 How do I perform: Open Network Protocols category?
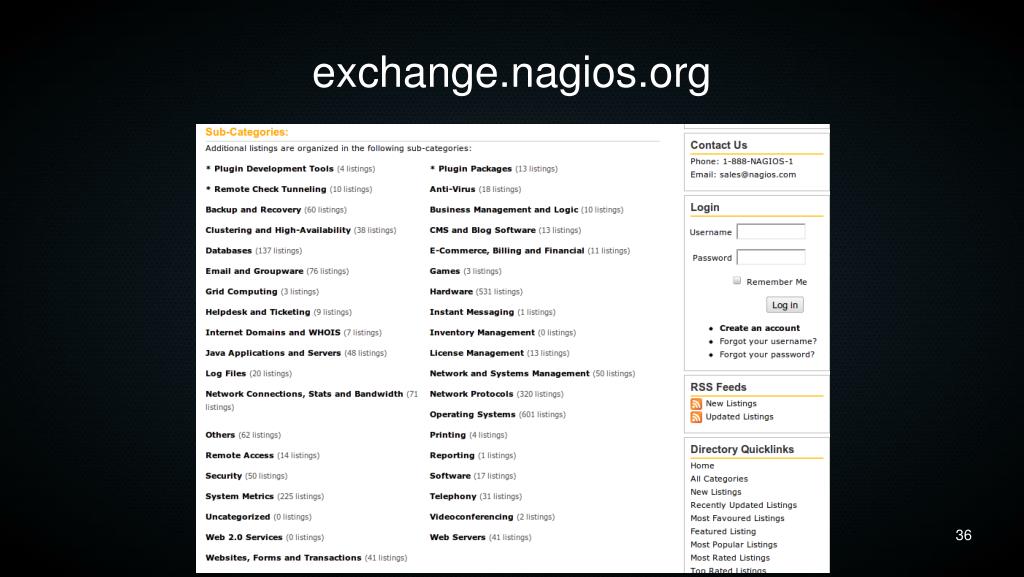[471, 394]
